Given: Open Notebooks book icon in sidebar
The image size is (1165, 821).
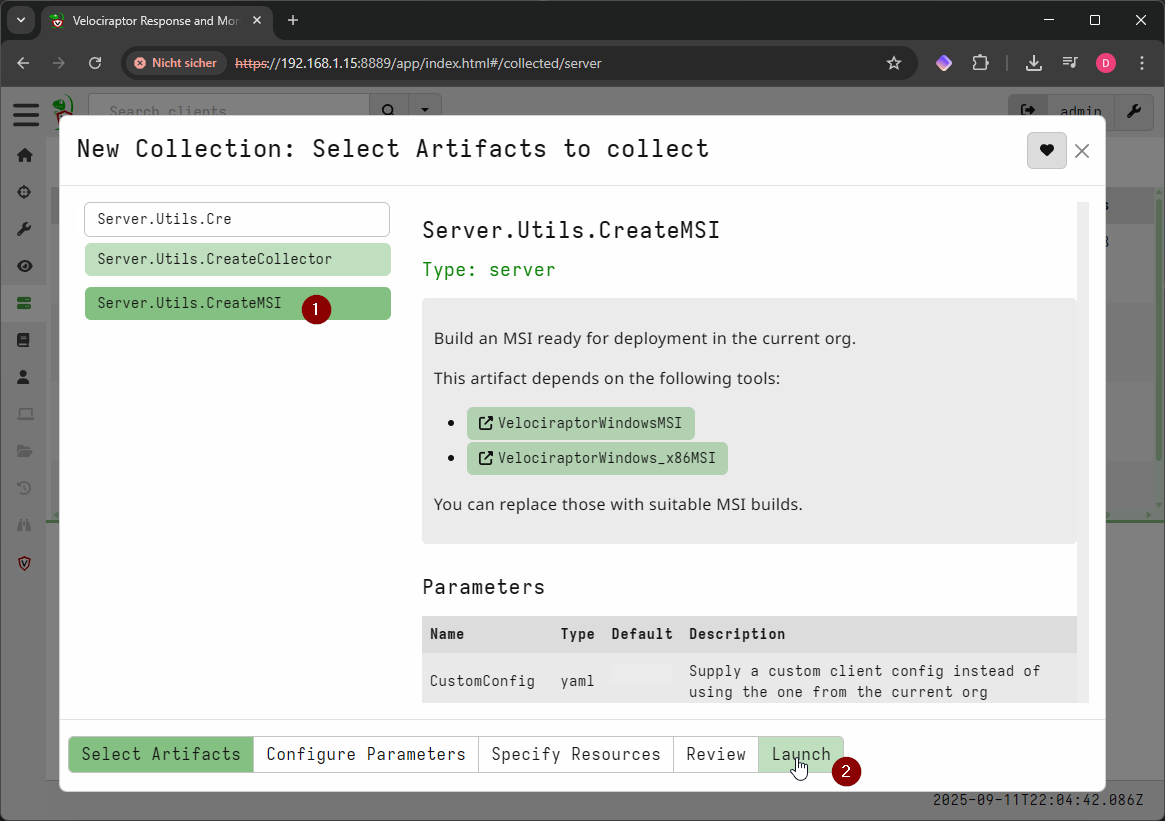Looking at the screenshot, I should pos(25,340).
